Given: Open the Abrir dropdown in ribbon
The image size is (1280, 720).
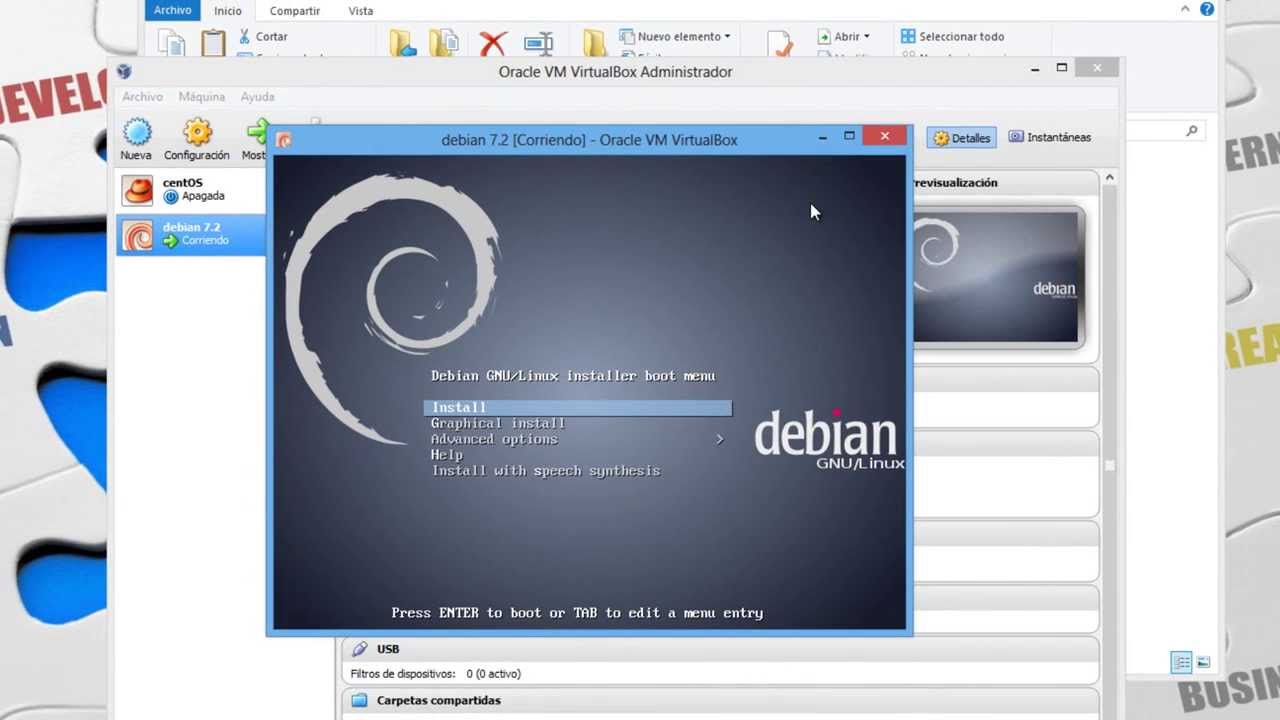Looking at the screenshot, I should click(x=844, y=36).
